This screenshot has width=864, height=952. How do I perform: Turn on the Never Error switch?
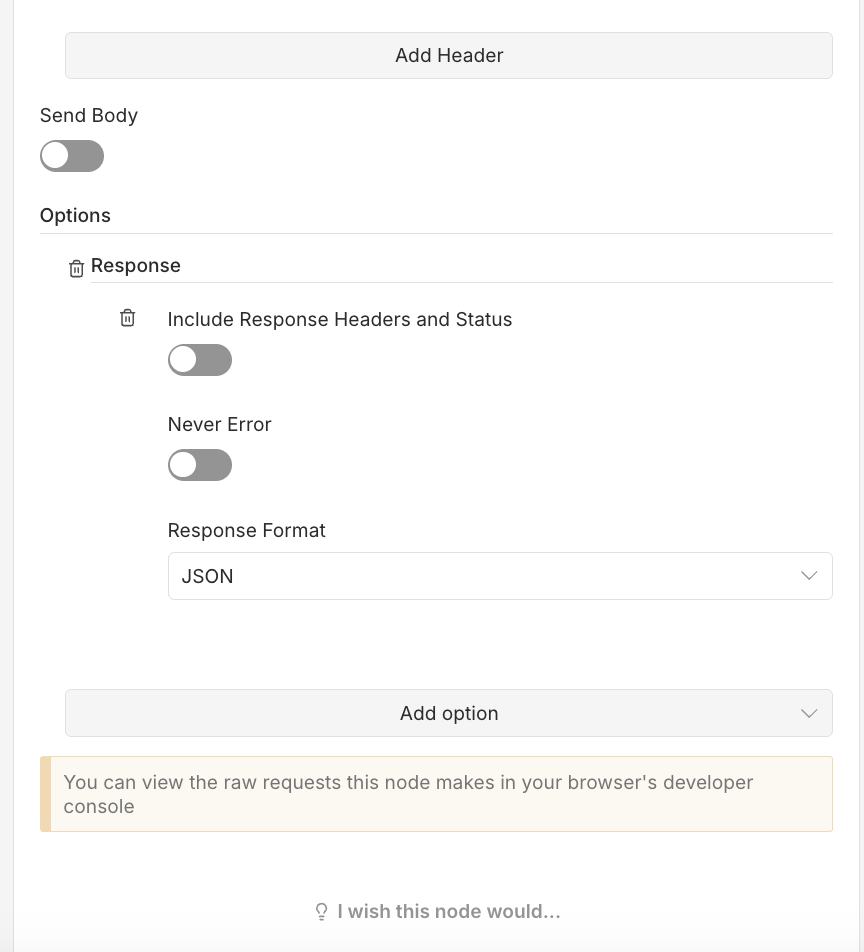(200, 465)
